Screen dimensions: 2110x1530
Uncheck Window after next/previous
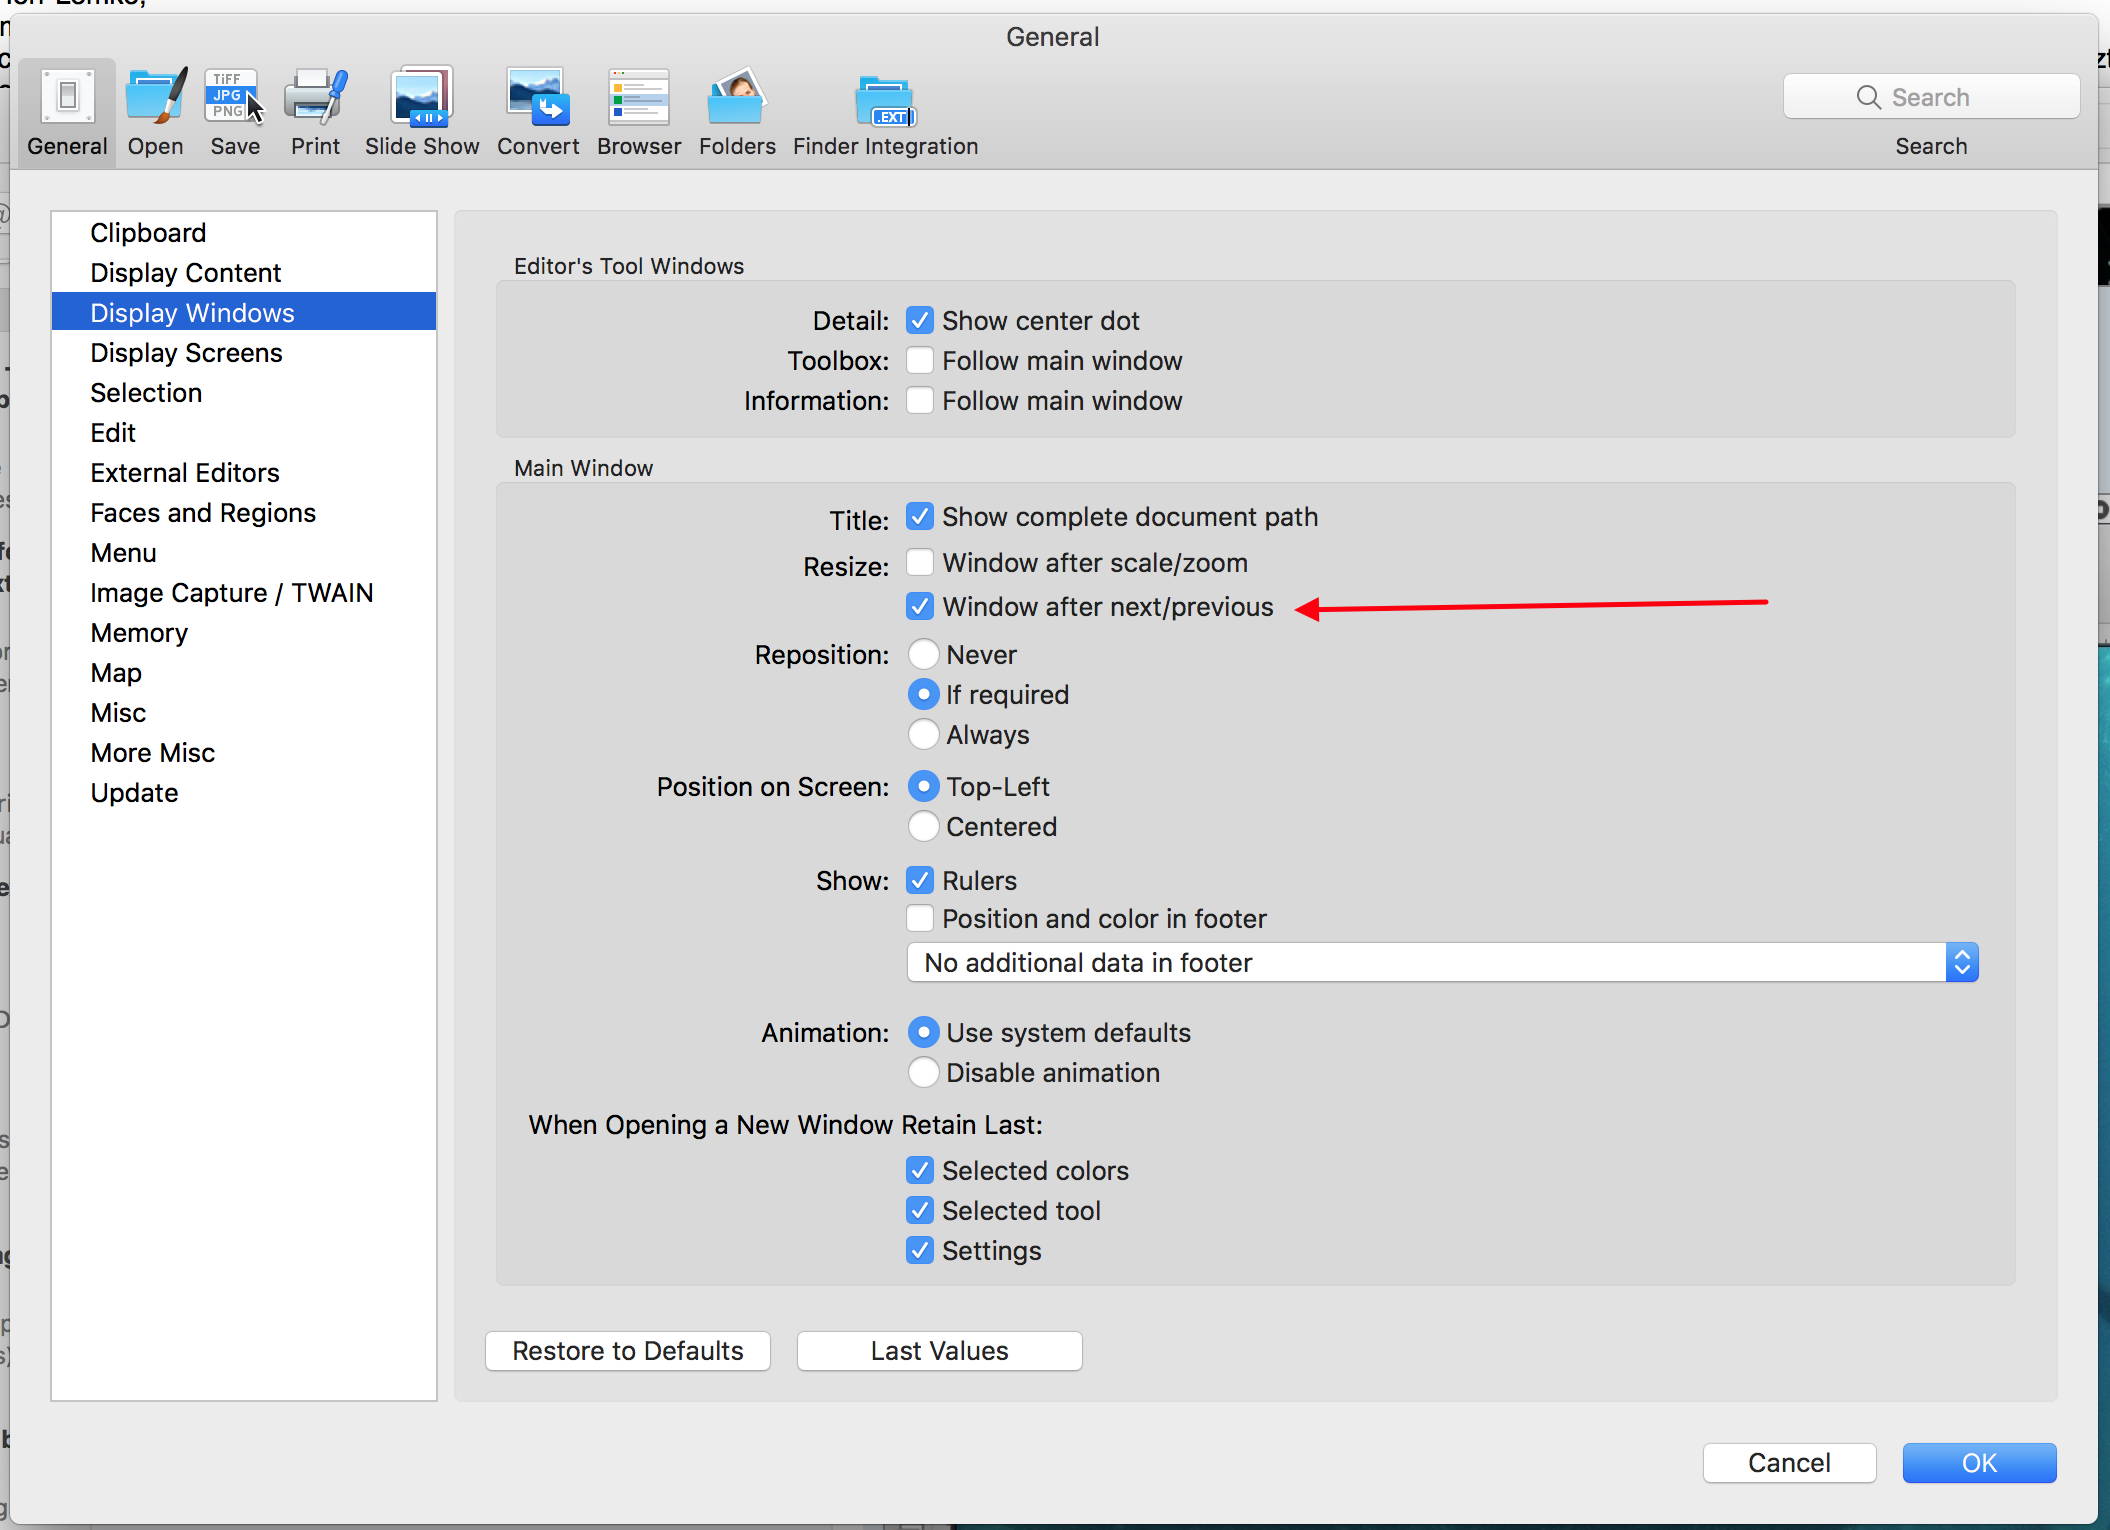click(x=920, y=606)
